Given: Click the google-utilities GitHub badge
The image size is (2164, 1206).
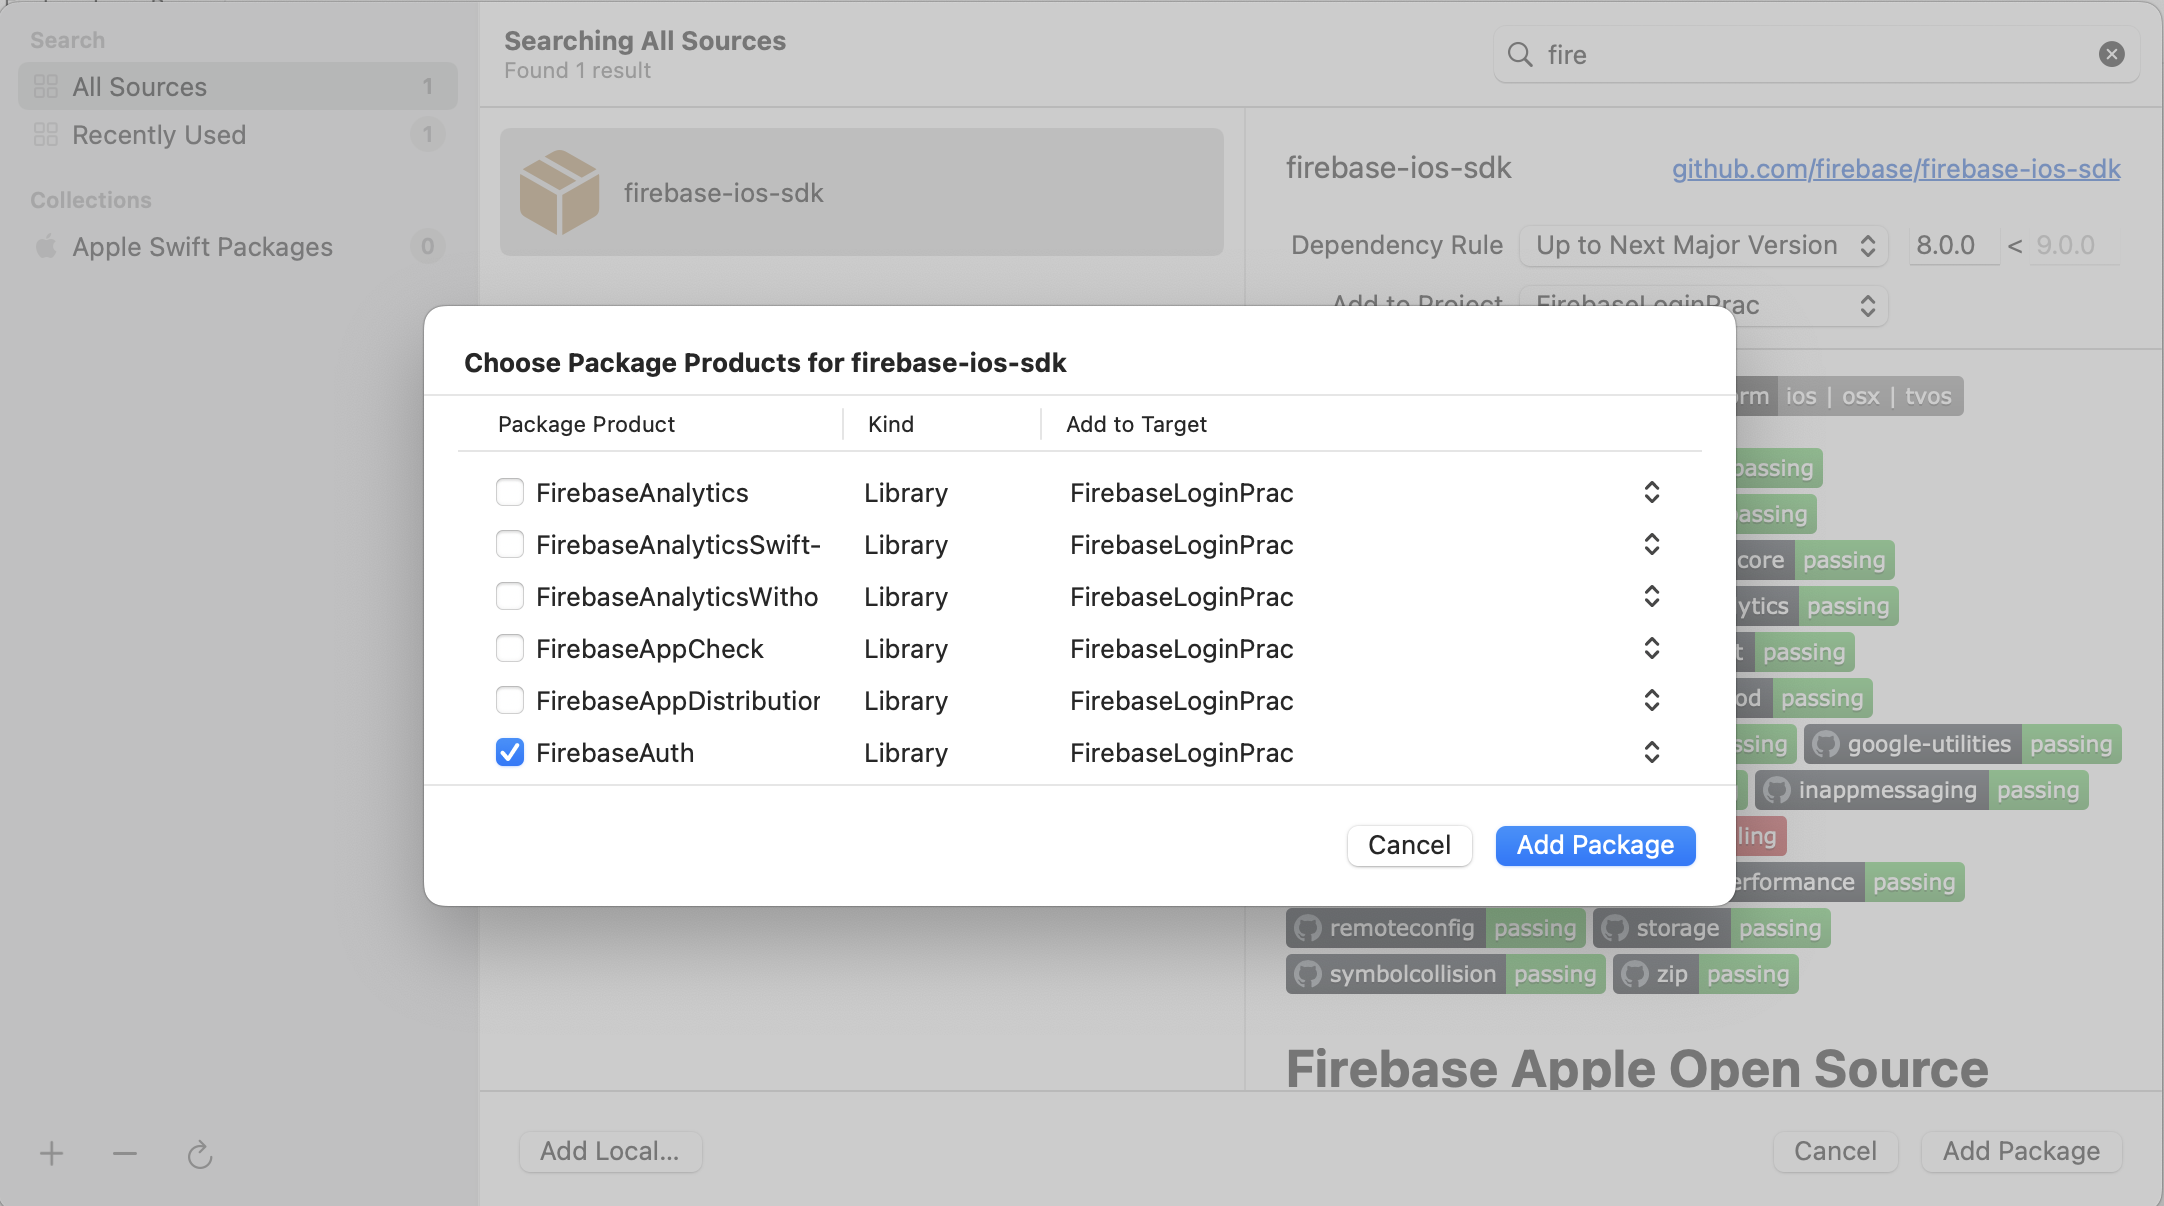Looking at the screenshot, I should click(1912, 744).
